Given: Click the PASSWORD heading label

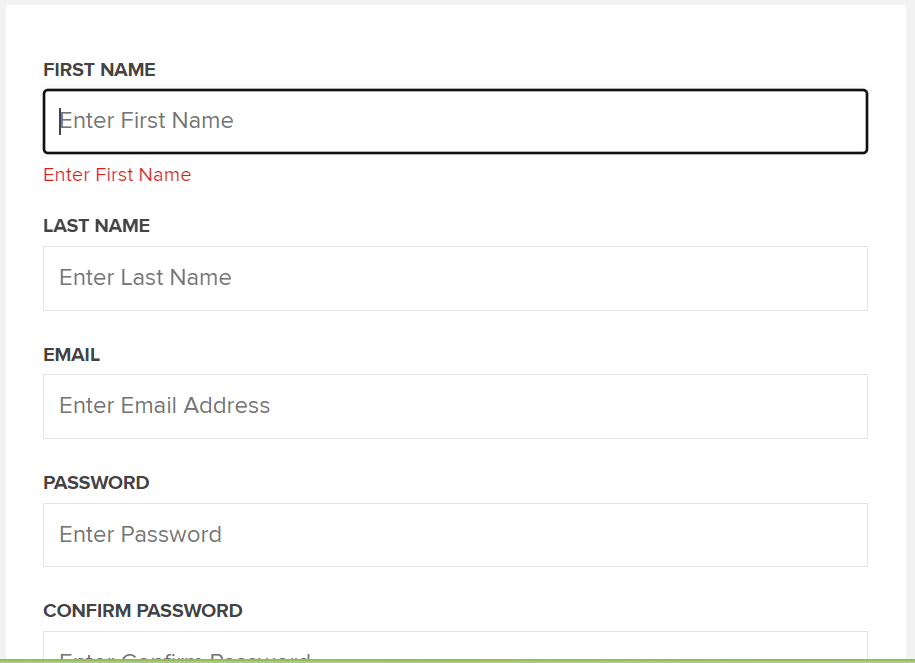Looking at the screenshot, I should click(x=96, y=483).
